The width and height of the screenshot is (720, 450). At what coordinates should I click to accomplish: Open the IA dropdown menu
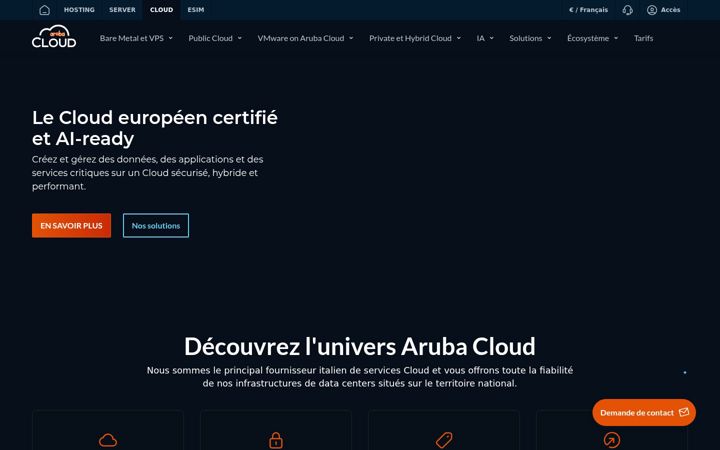(485, 38)
